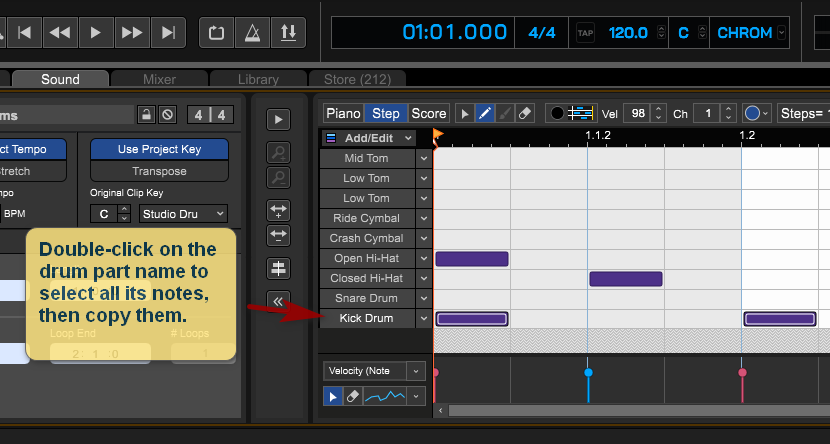Collapse the panel with the double-chevron icon
This screenshot has height=444, width=830.
pyautogui.click(x=278, y=301)
